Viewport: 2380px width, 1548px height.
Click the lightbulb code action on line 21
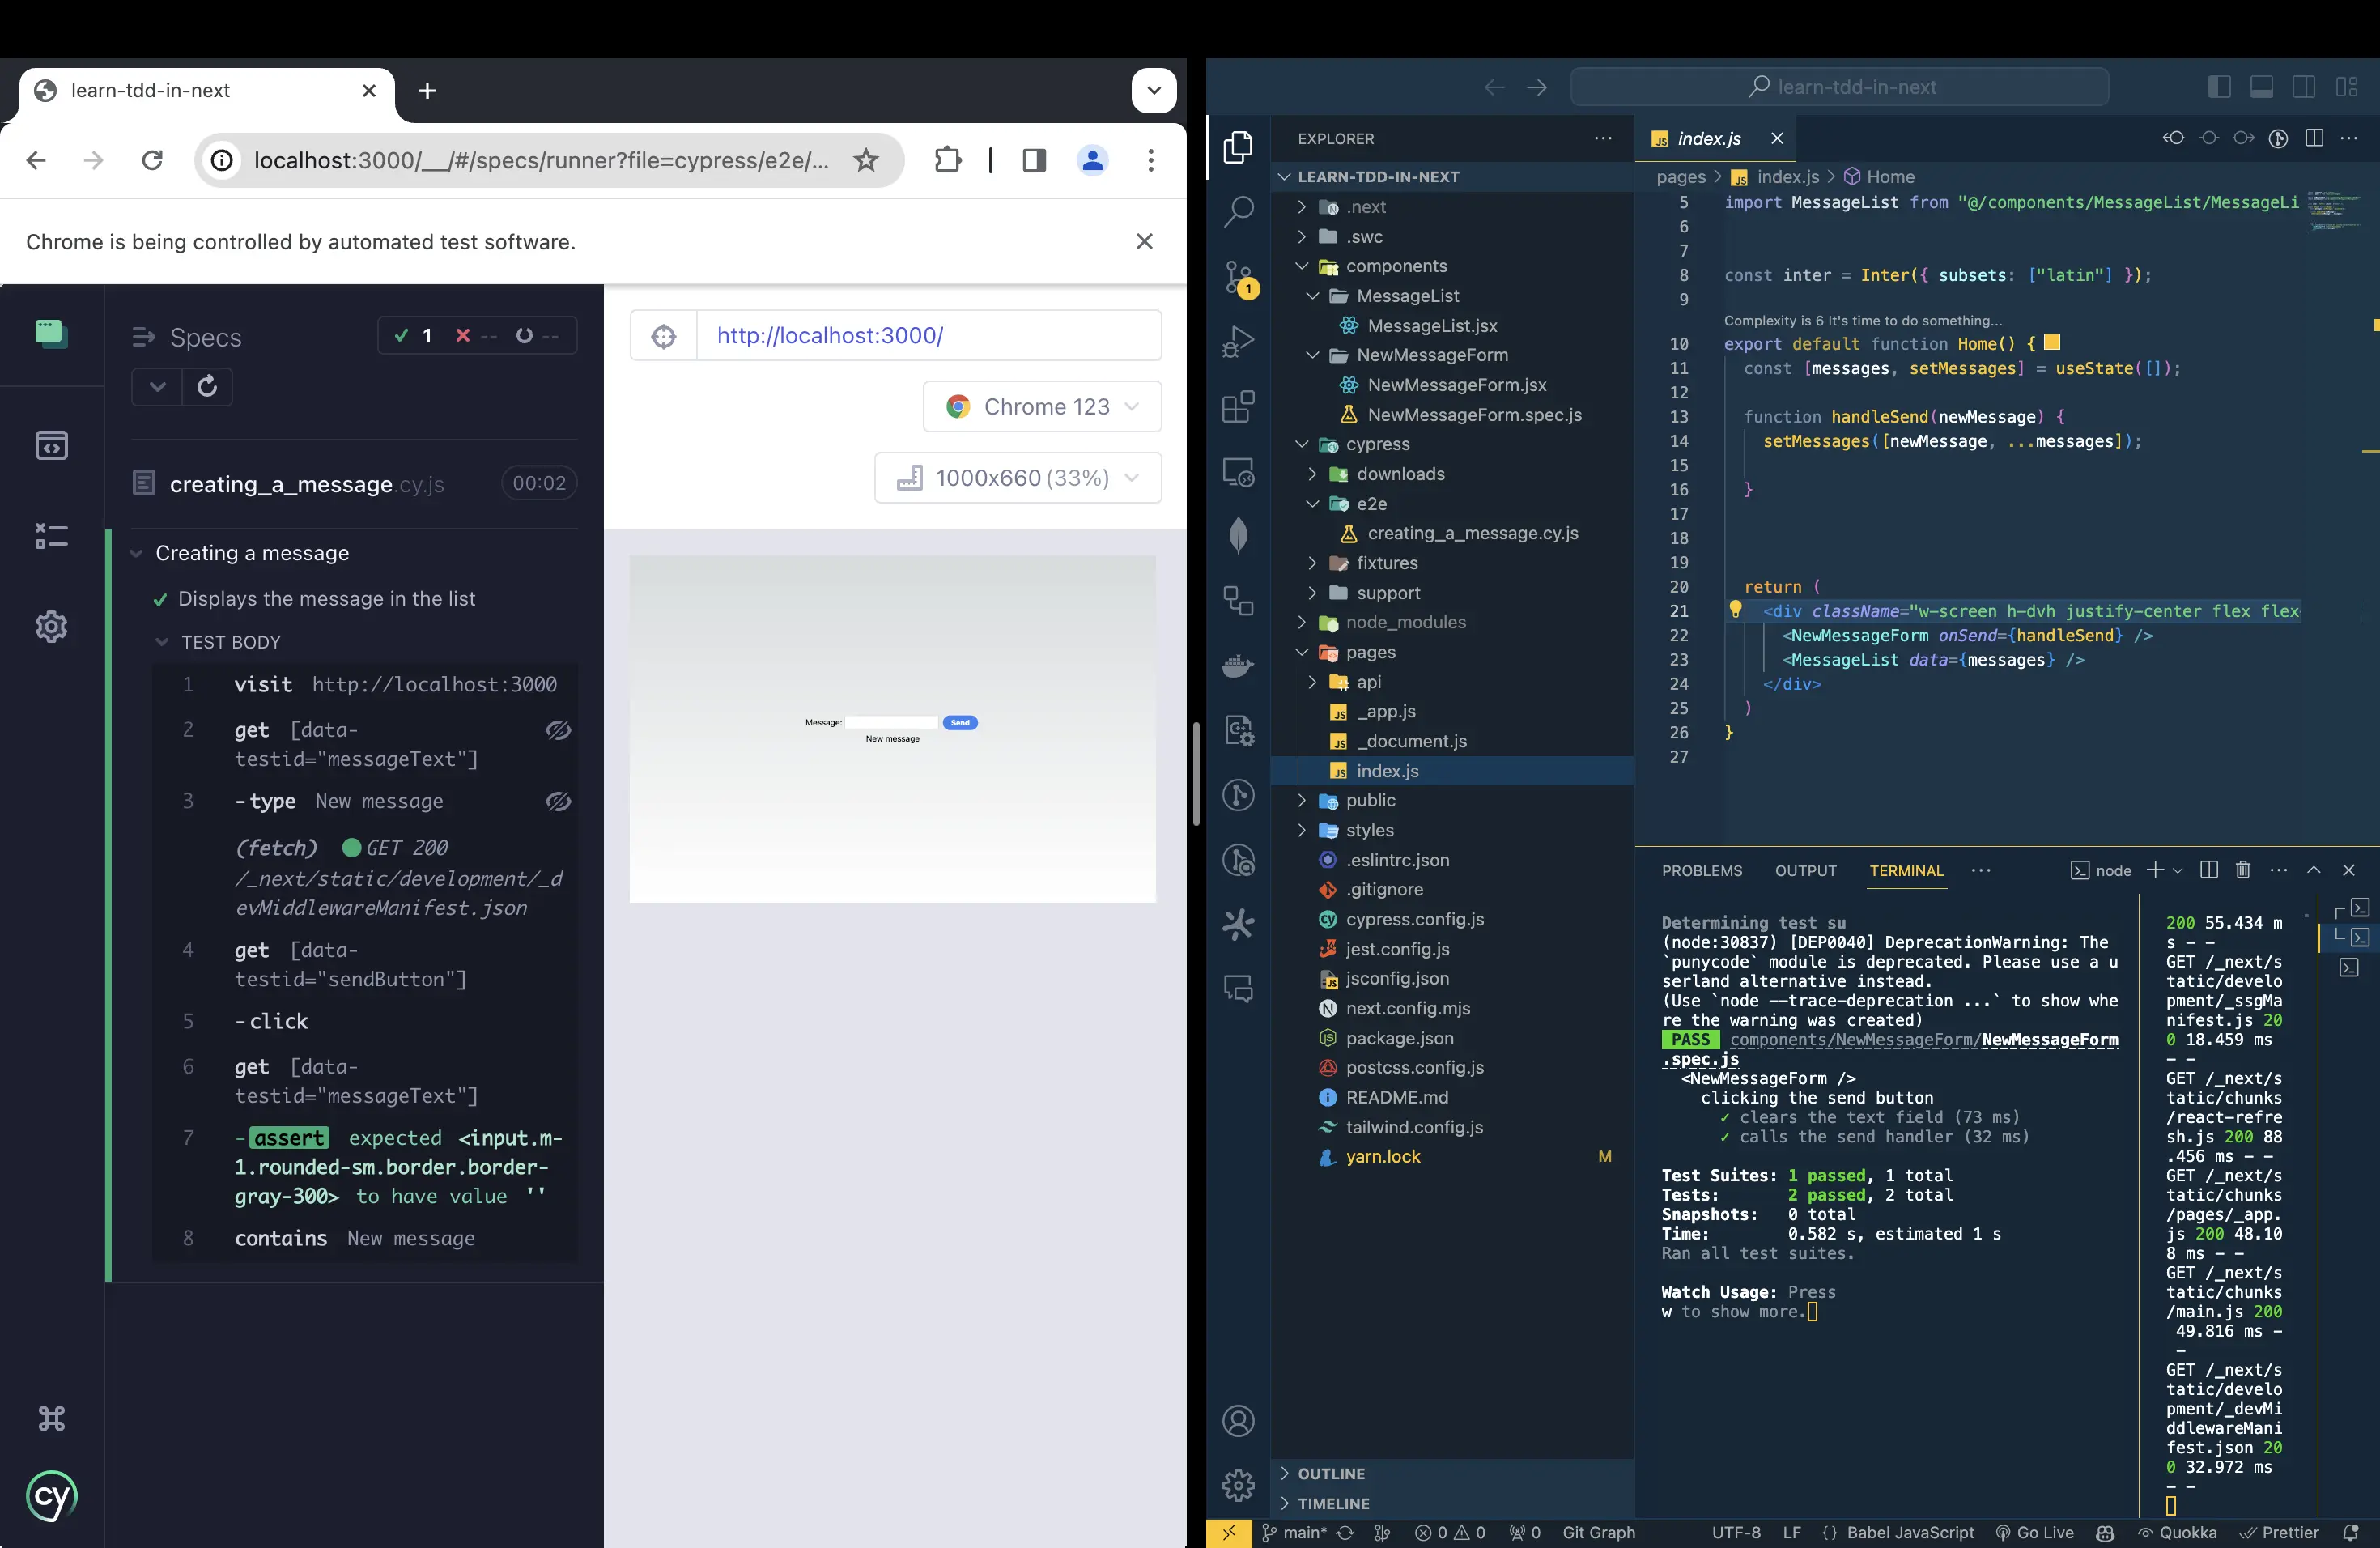point(1735,609)
